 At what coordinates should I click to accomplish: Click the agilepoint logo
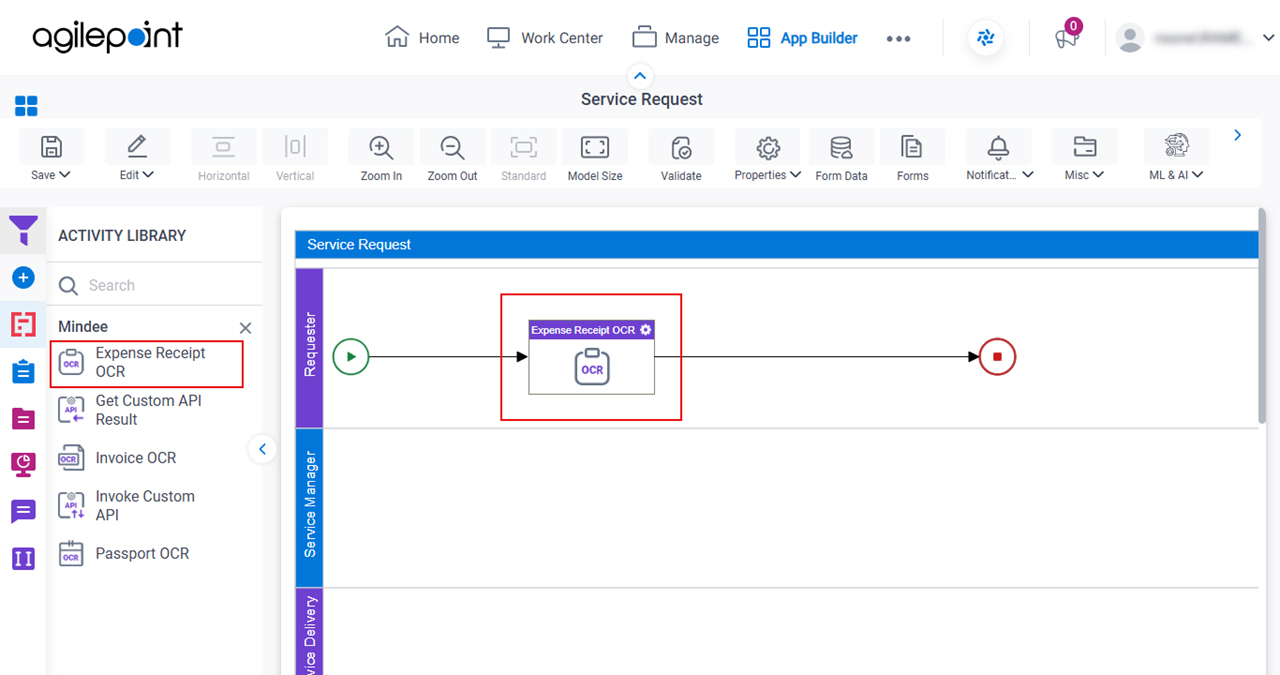(x=107, y=37)
